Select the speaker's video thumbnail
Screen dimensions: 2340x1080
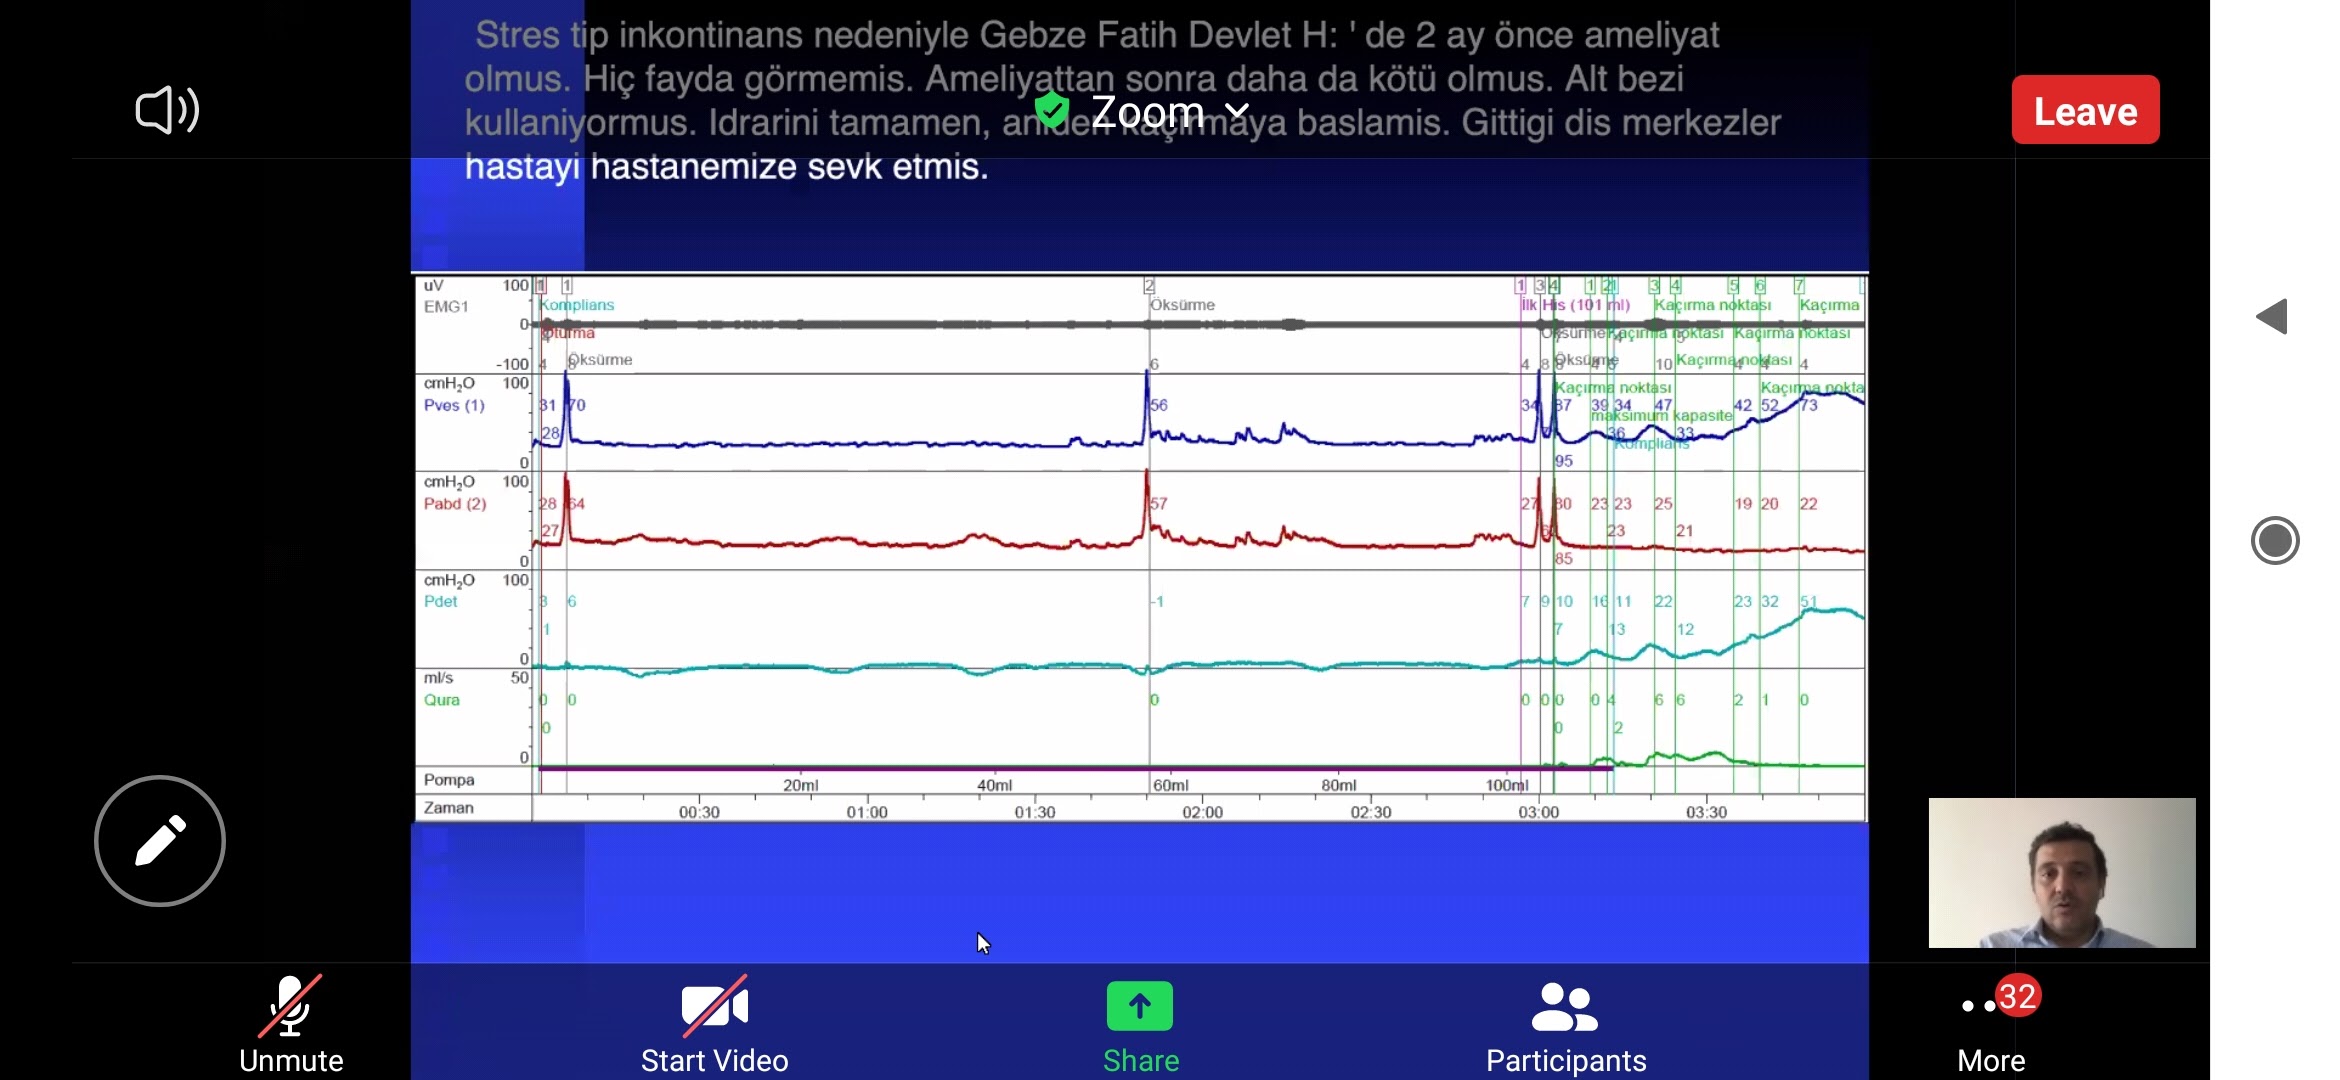2061,873
